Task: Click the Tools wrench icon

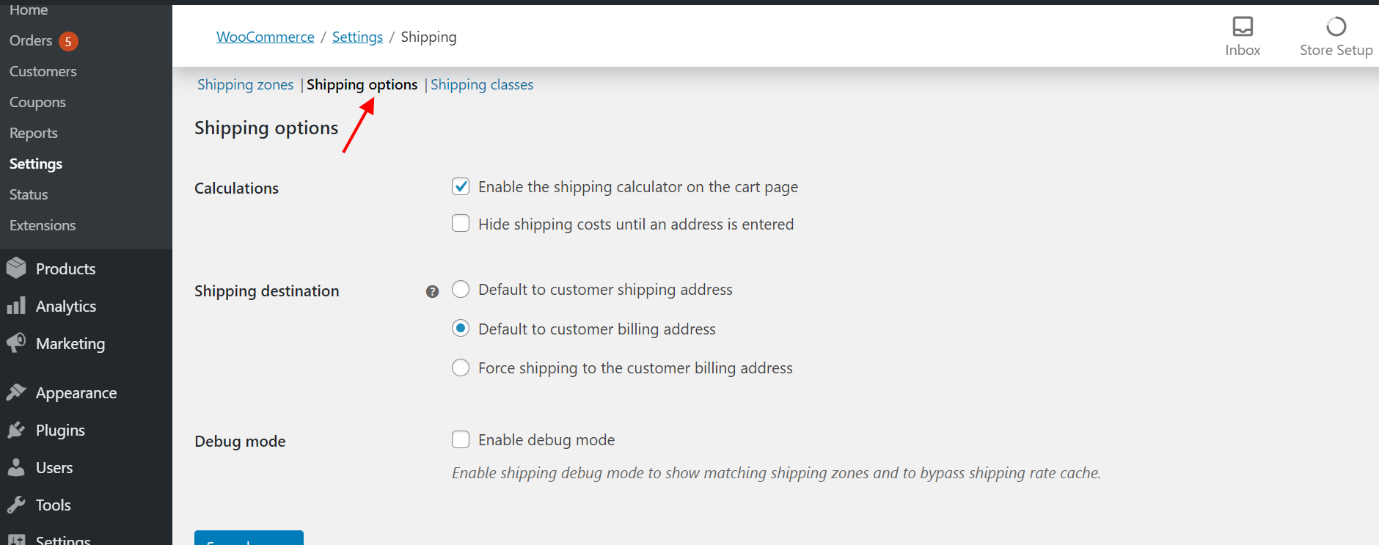Action: tap(15, 505)
